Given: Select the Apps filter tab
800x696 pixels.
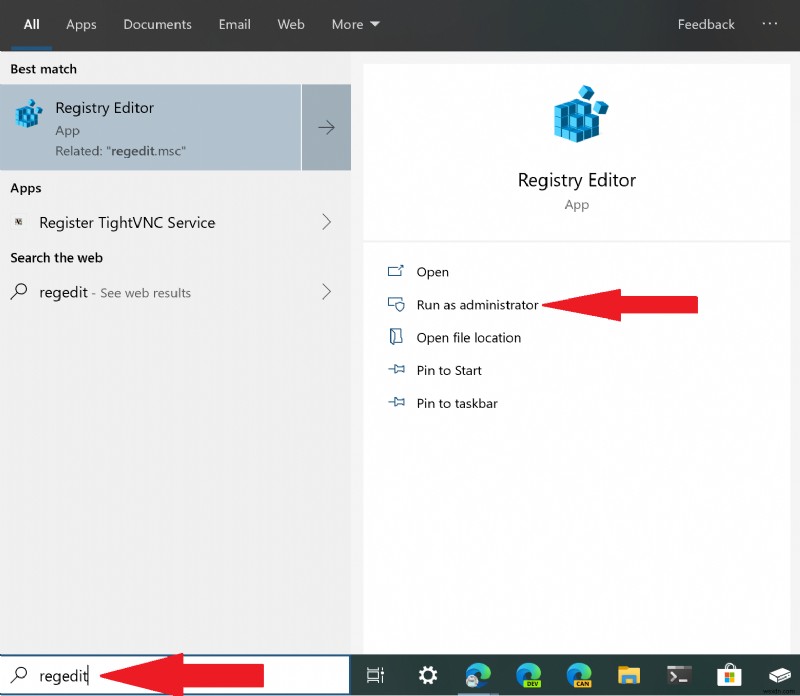Looking at the screenshot, I should 81,24.
